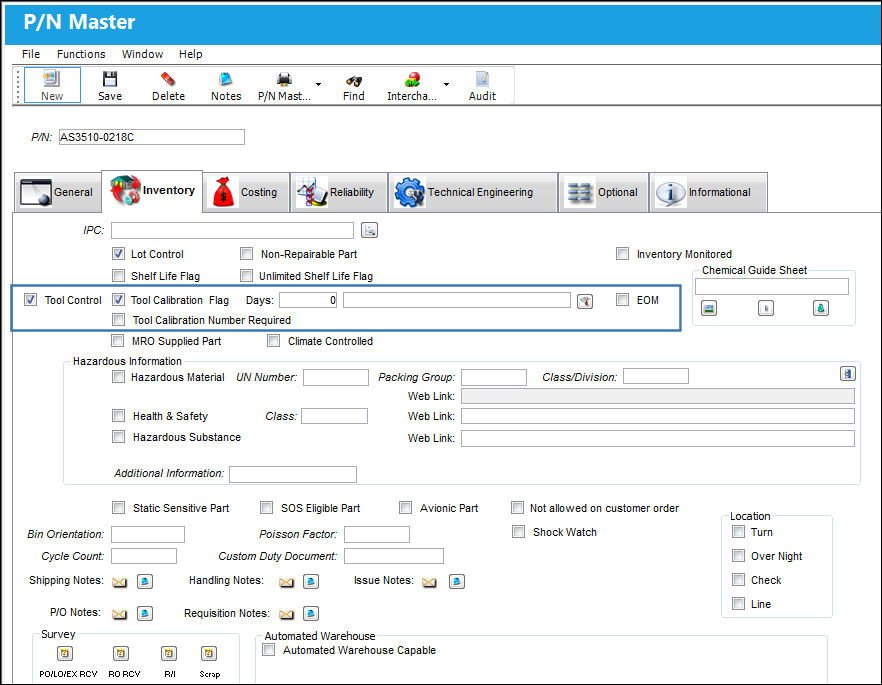The image size is (882, 685).
Task: Open the Window menu
Action: (142, 54)
